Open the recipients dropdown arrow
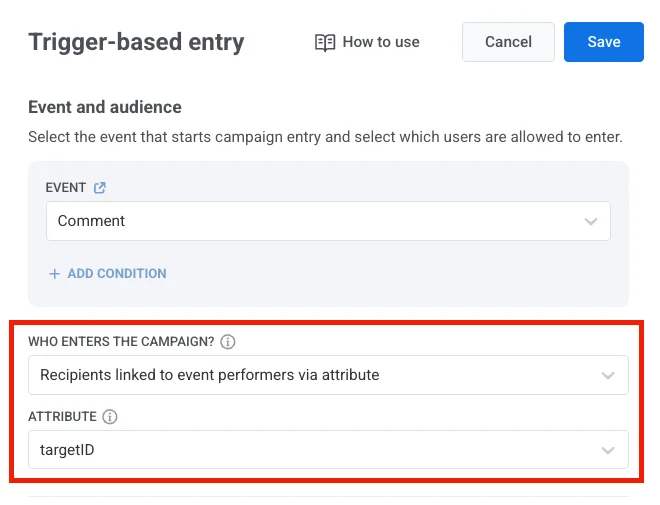 click(608, 375)
